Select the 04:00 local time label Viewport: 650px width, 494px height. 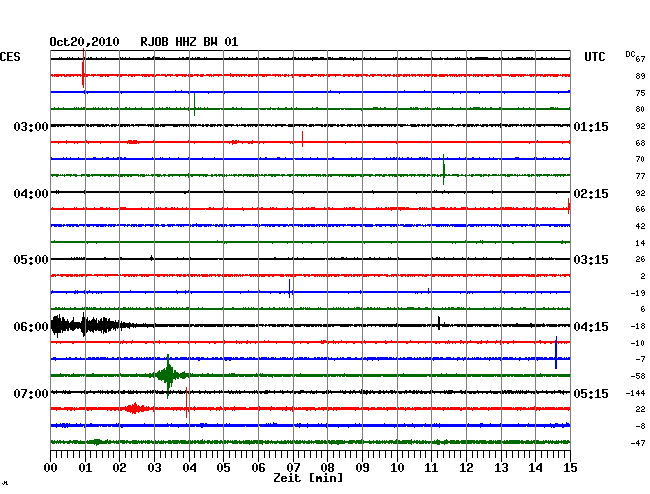(31, 194)
